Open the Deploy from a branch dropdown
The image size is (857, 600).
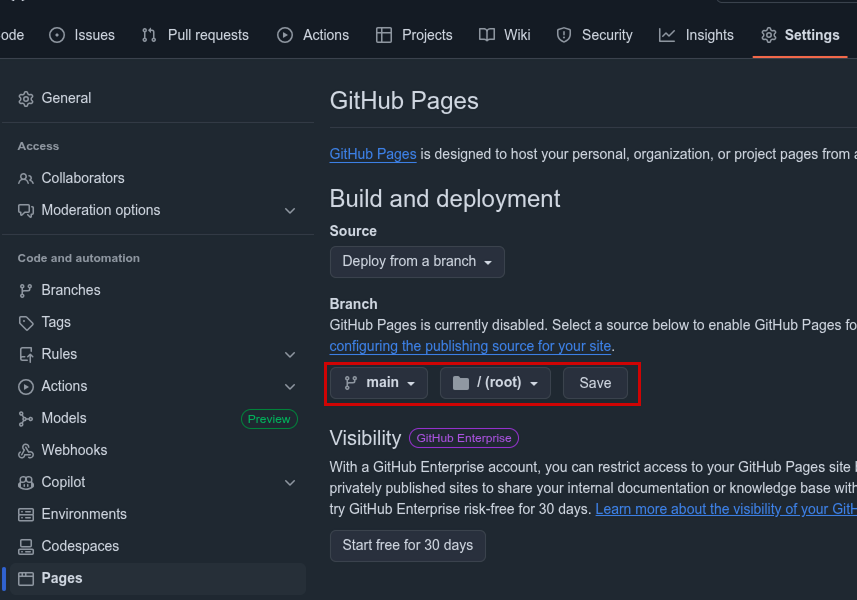coord(417,262)
